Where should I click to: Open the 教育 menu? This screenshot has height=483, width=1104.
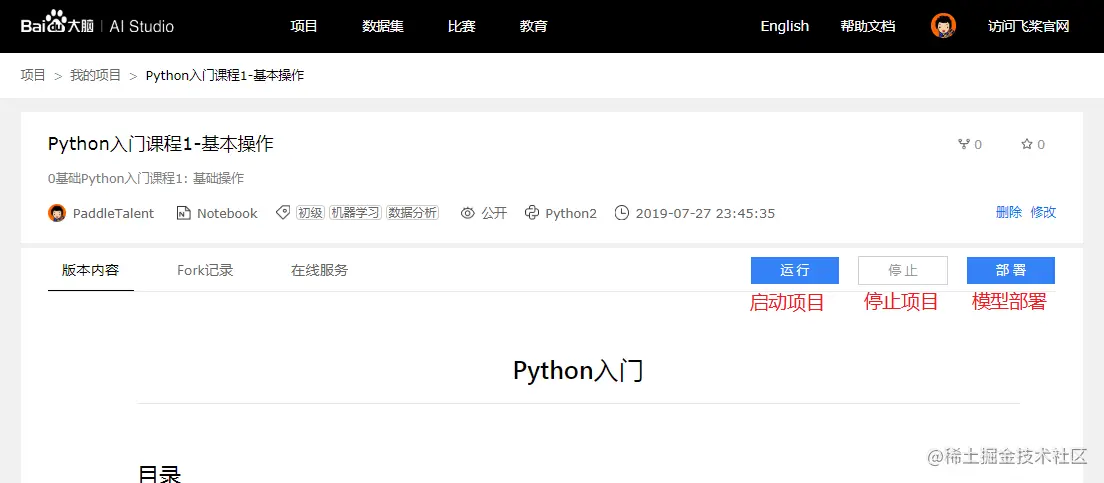pos(534,26)
